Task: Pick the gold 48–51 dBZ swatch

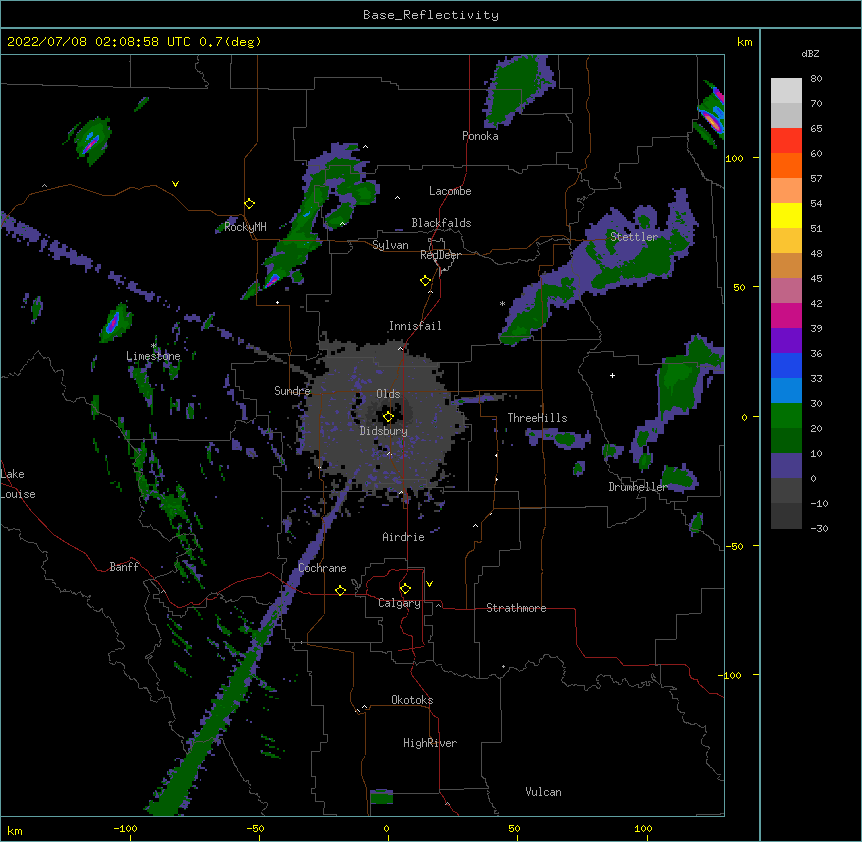Action: pos(786,241)
